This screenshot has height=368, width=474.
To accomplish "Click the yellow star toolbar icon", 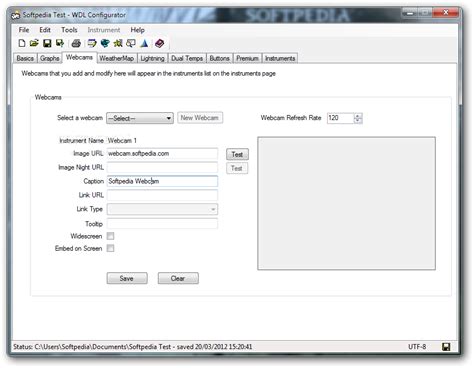I will (118, 43).
